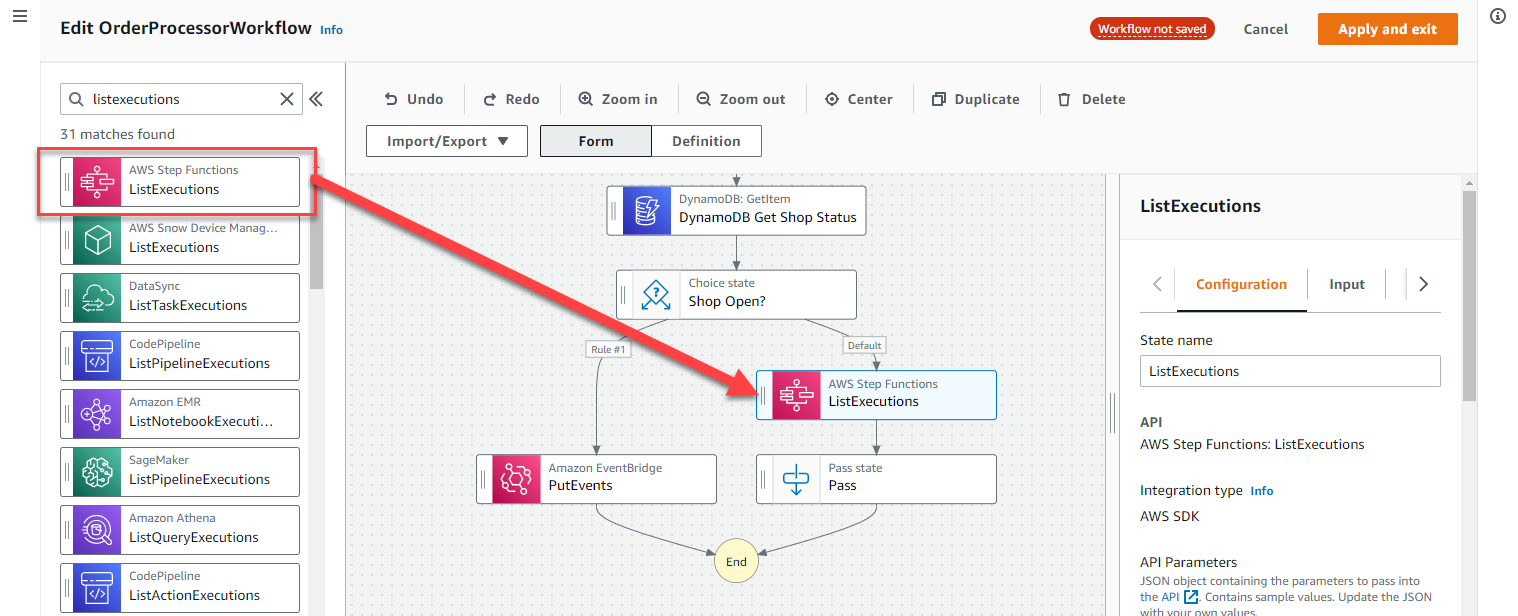
Task: Clear the listexecutions search text
Action: pyautogui.click(x=287, y=99)
